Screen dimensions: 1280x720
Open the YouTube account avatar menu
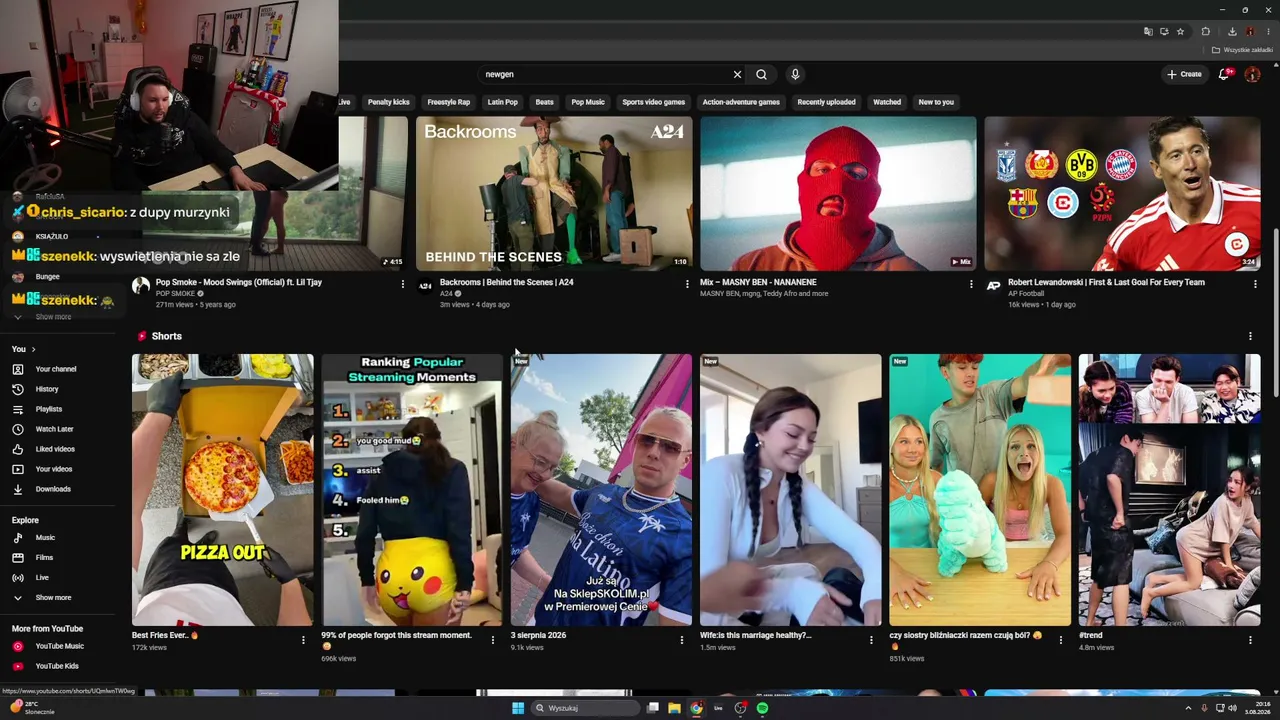point(1252,74)
